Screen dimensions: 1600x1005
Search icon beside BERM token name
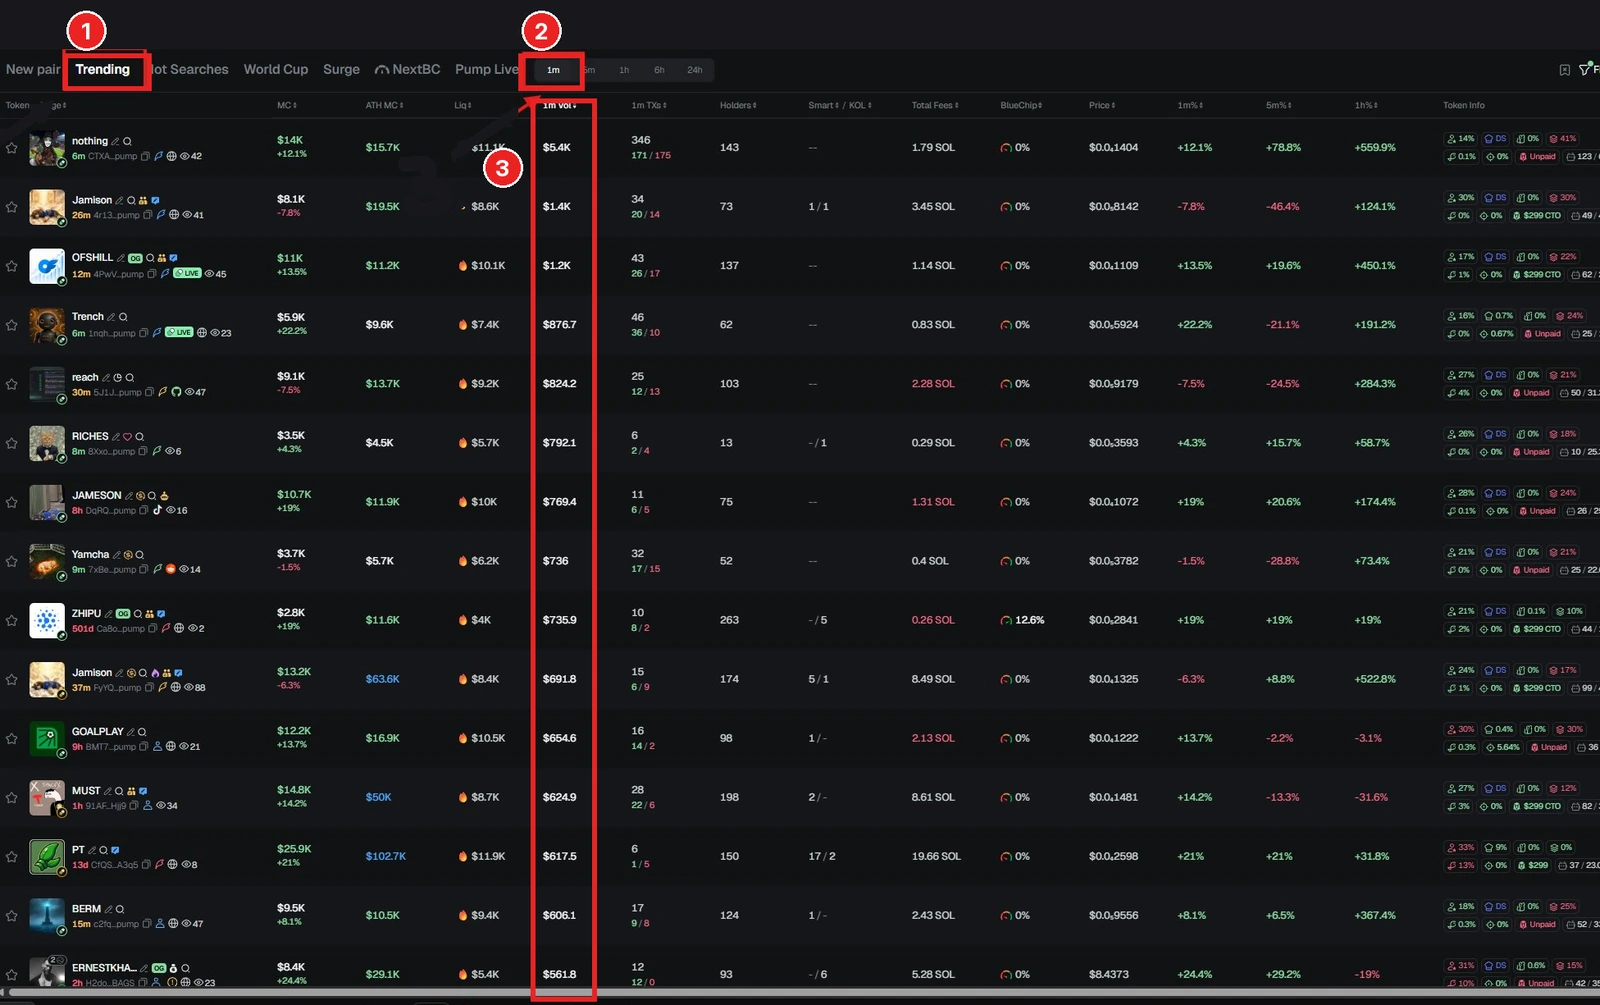[120, 909]
